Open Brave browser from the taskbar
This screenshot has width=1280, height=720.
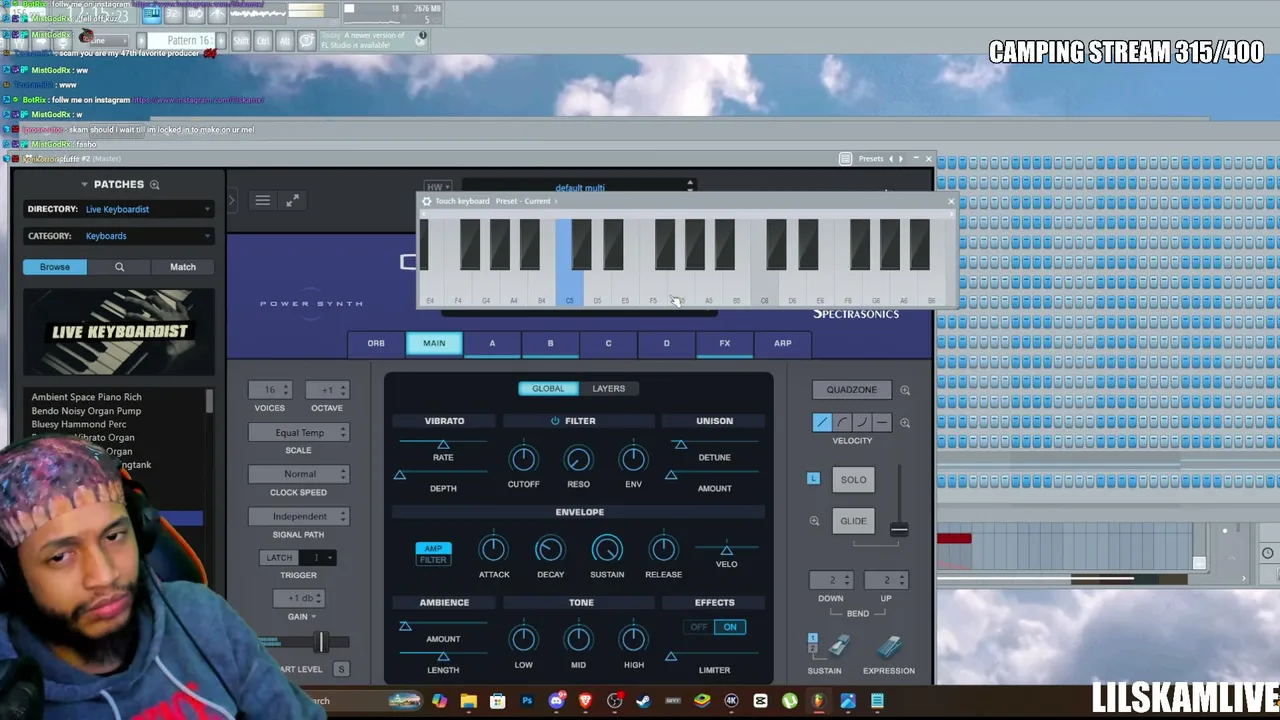[585, 701]
